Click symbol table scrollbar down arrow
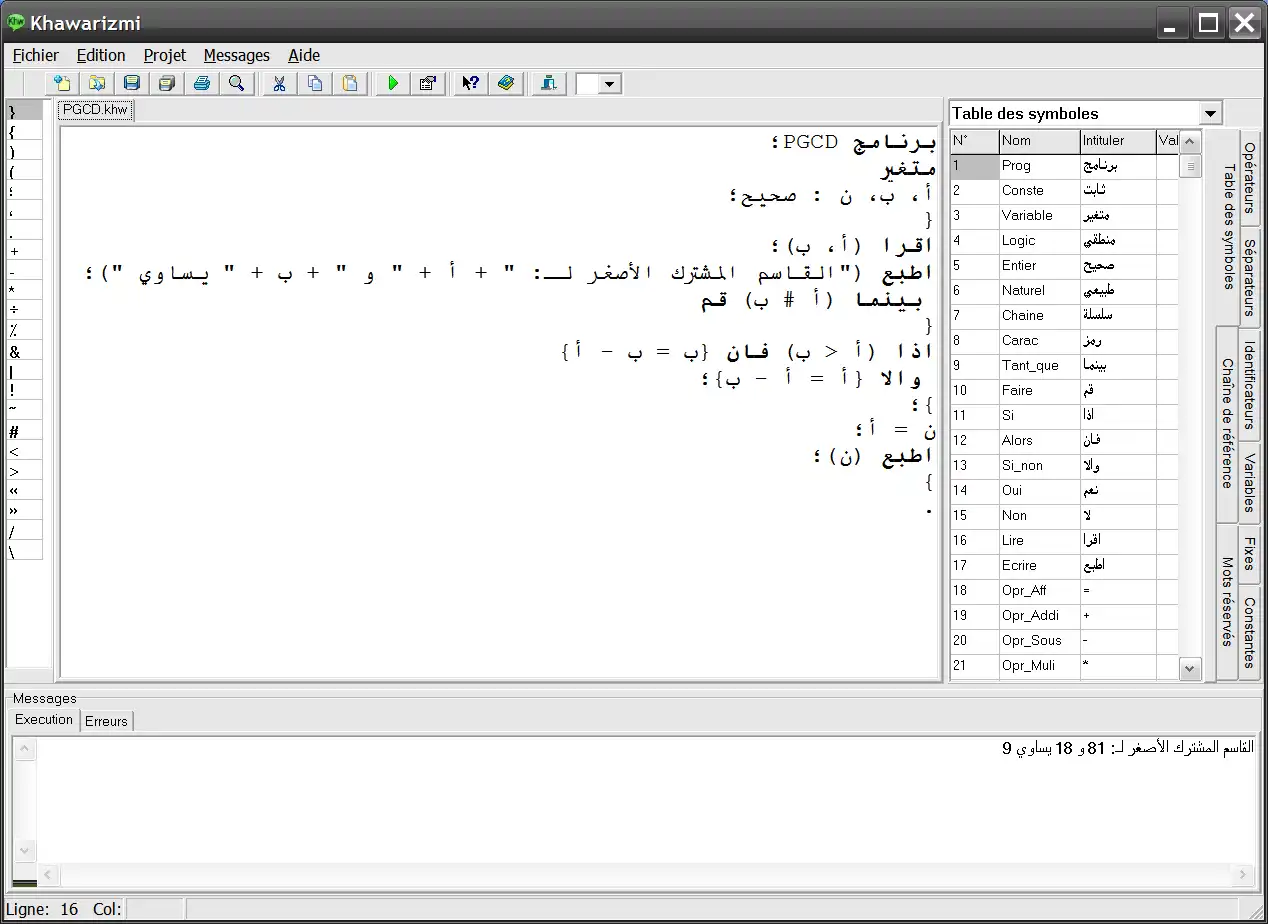Screen dimensions: 1268x924 1190,669
